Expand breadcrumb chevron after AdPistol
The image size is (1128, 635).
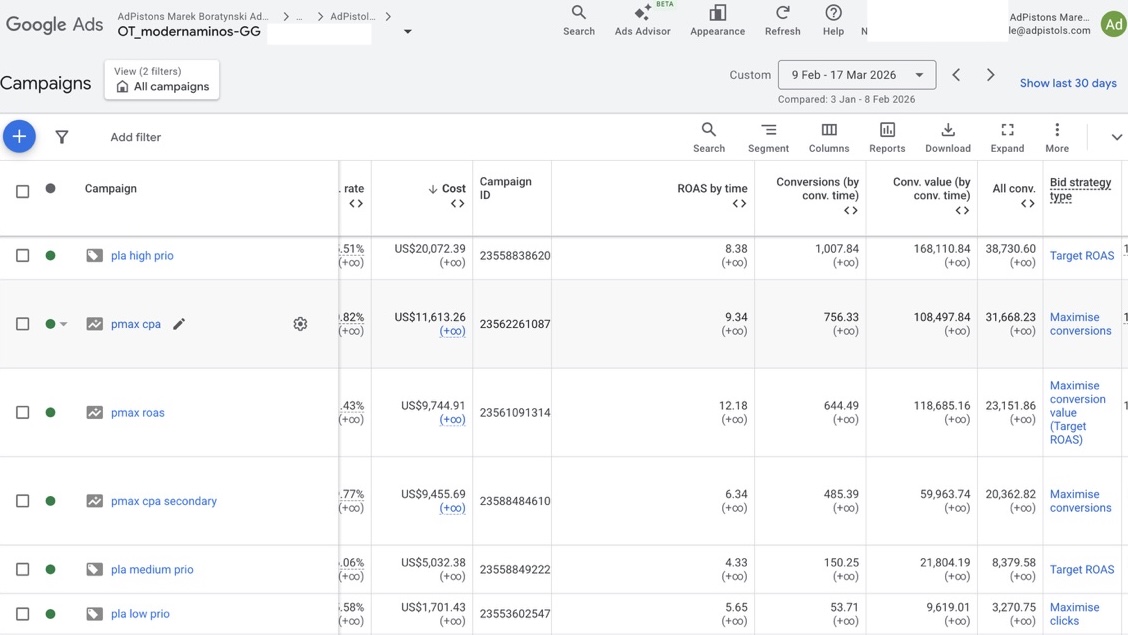point(388,16)
